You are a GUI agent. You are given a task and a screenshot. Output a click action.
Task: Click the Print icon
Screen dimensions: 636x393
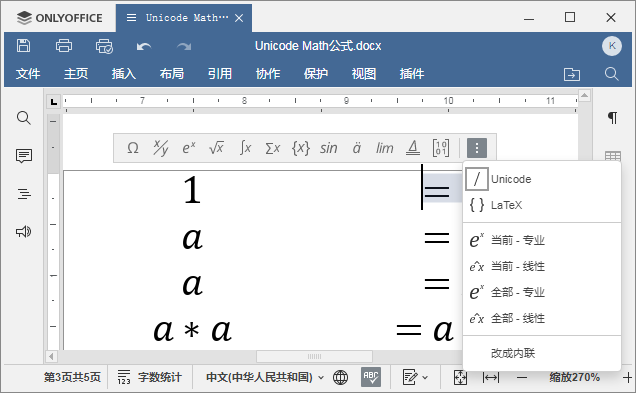click(64, 46)
